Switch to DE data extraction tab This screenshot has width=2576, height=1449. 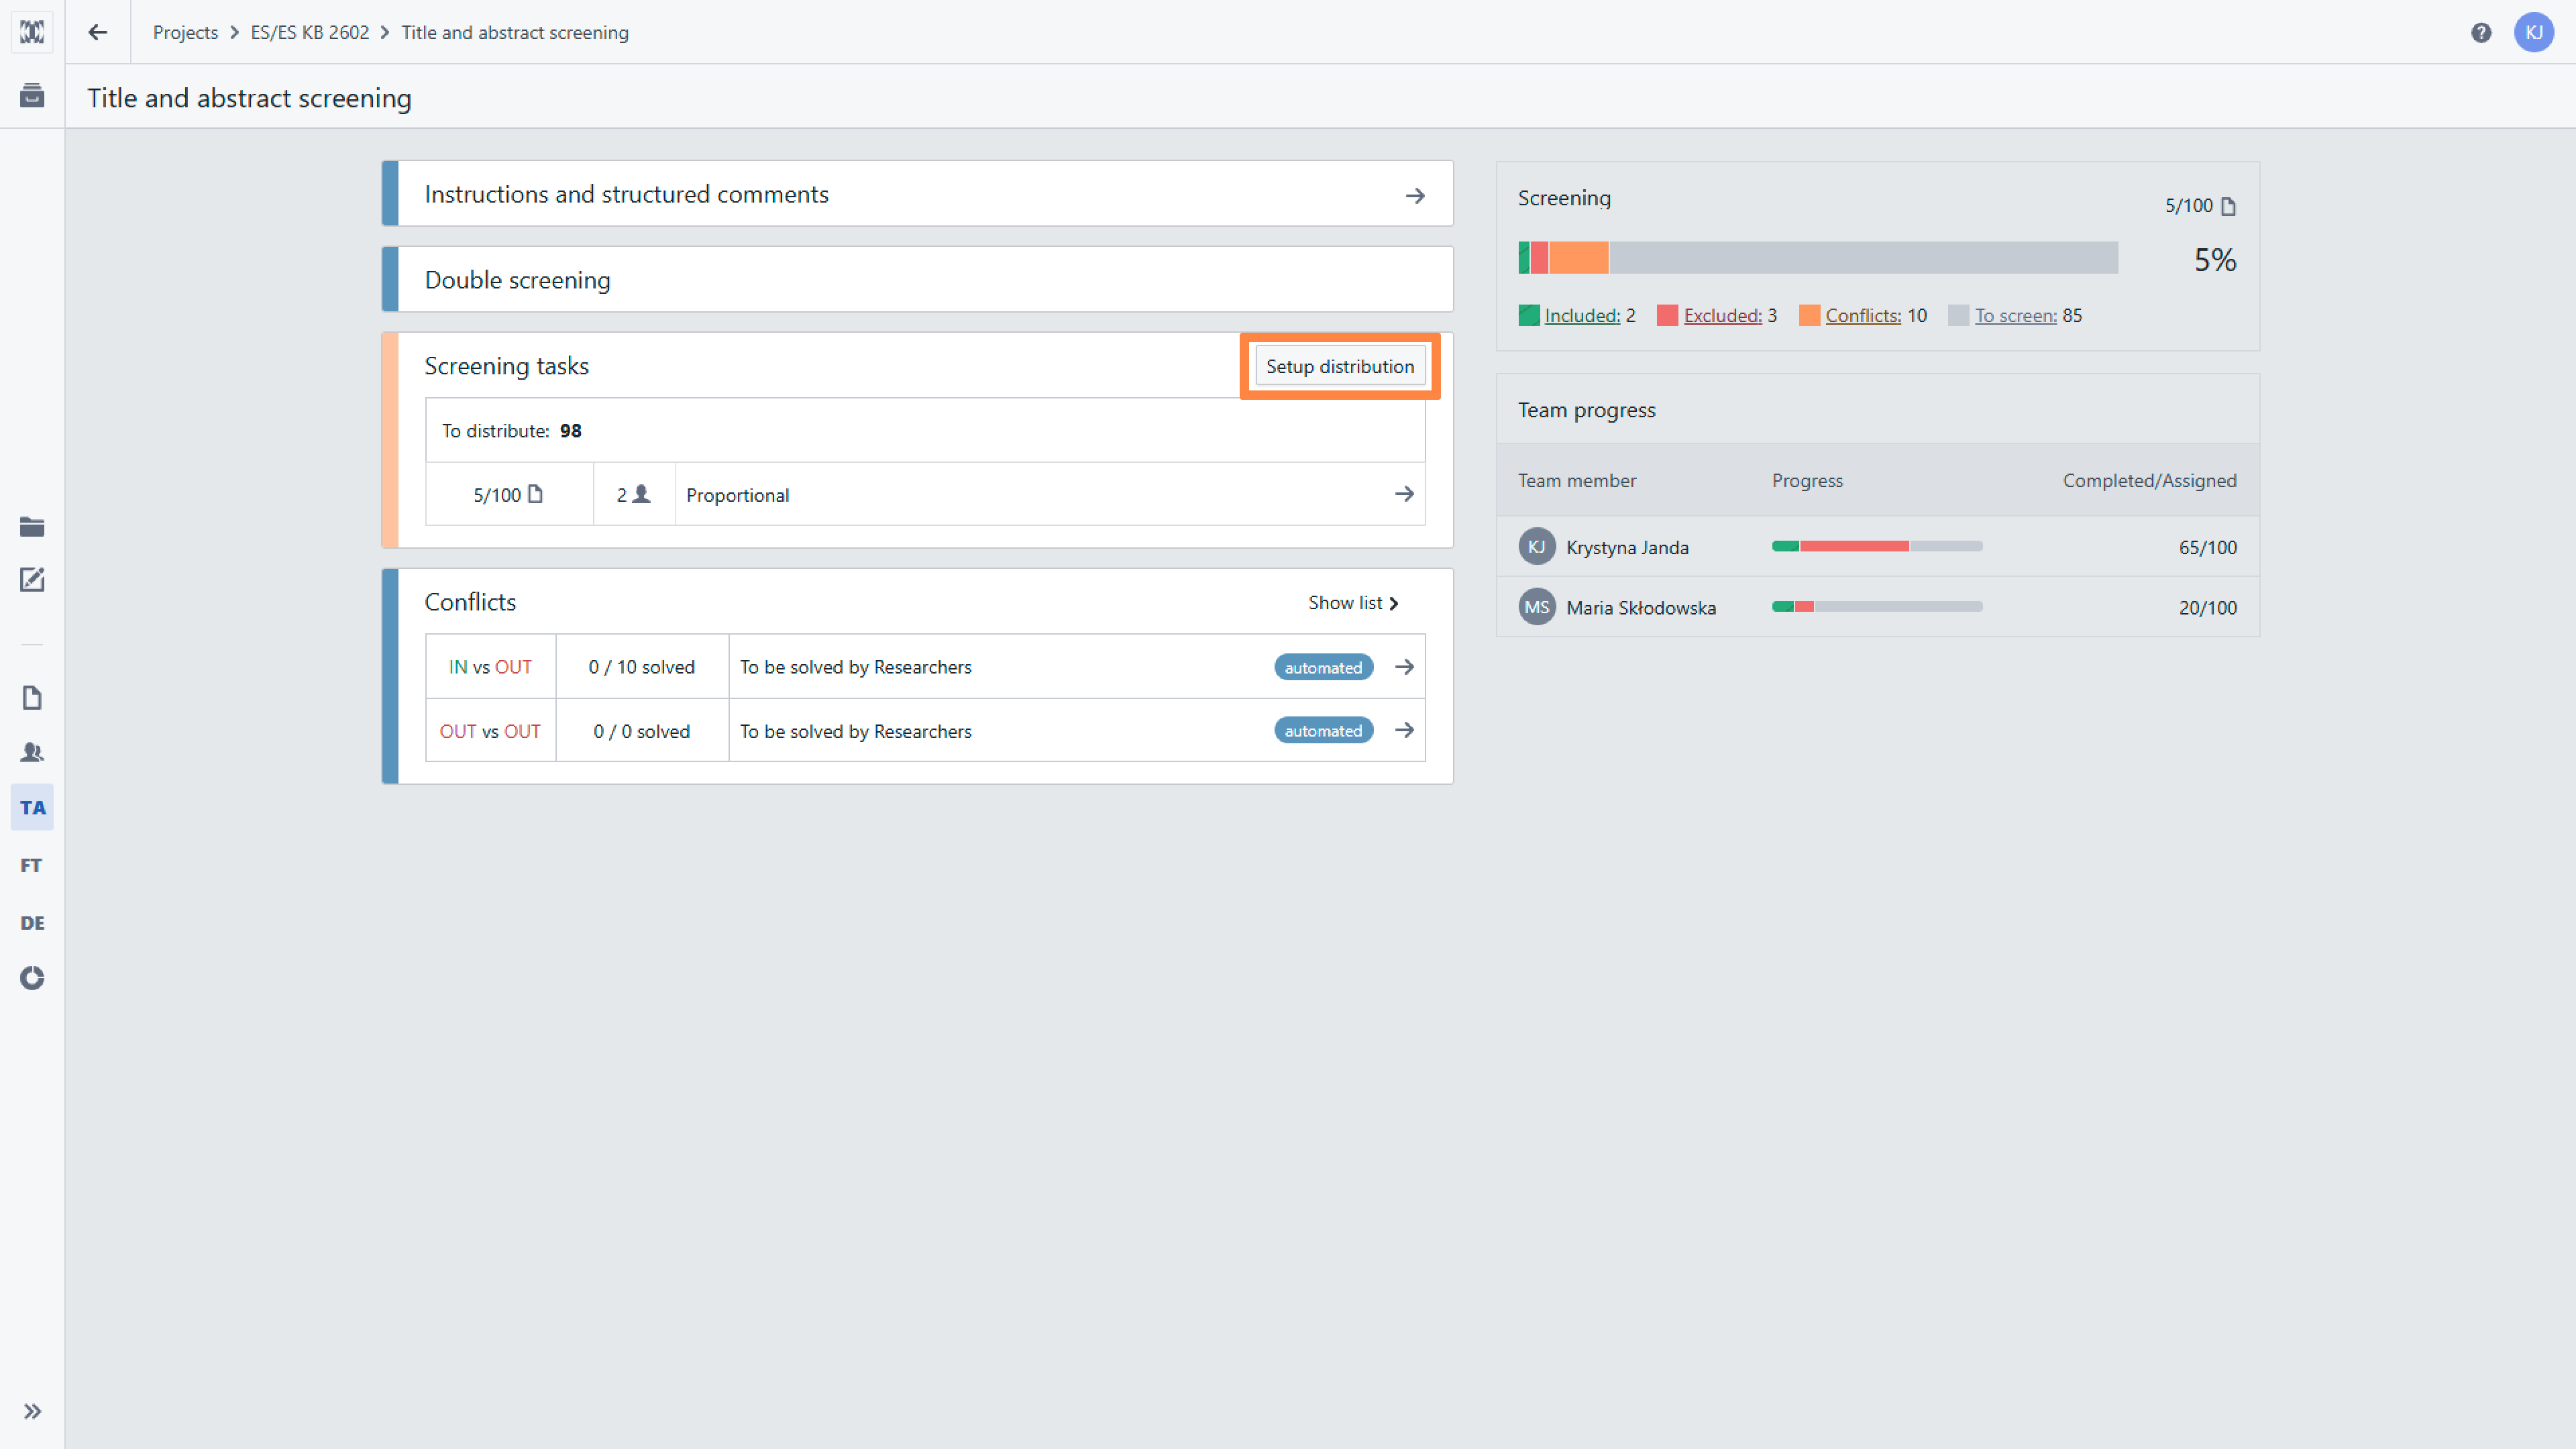tap(32, 922)
